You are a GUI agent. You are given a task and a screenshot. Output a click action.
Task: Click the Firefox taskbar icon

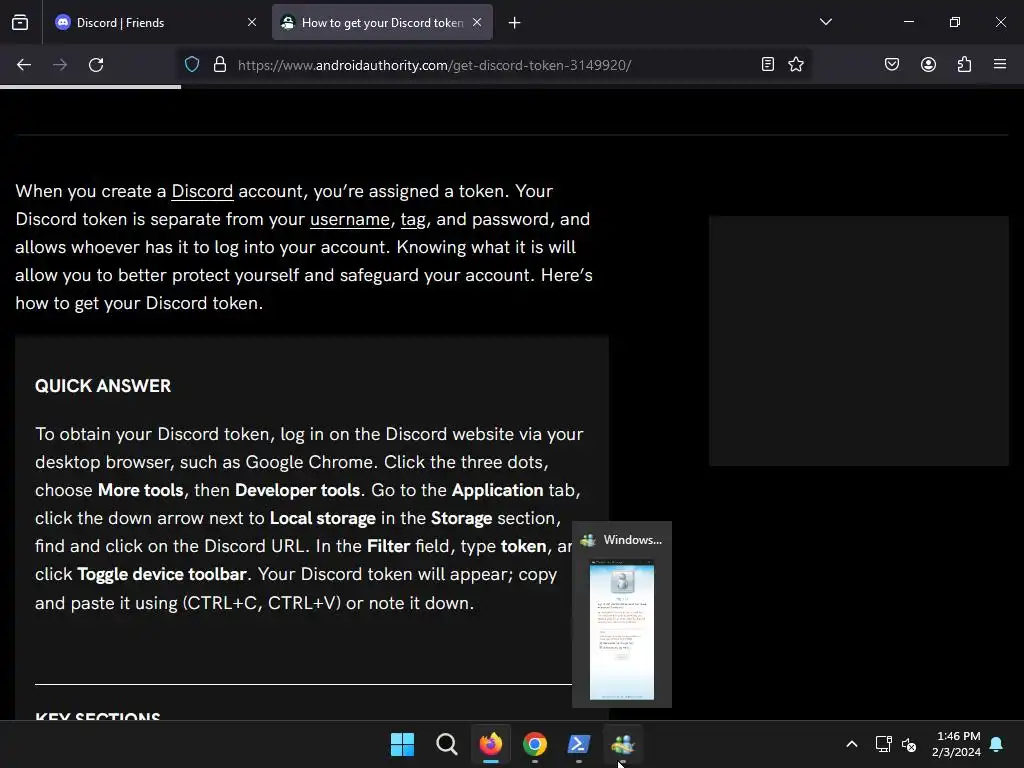pyautogui.click(x=490, y=744)
